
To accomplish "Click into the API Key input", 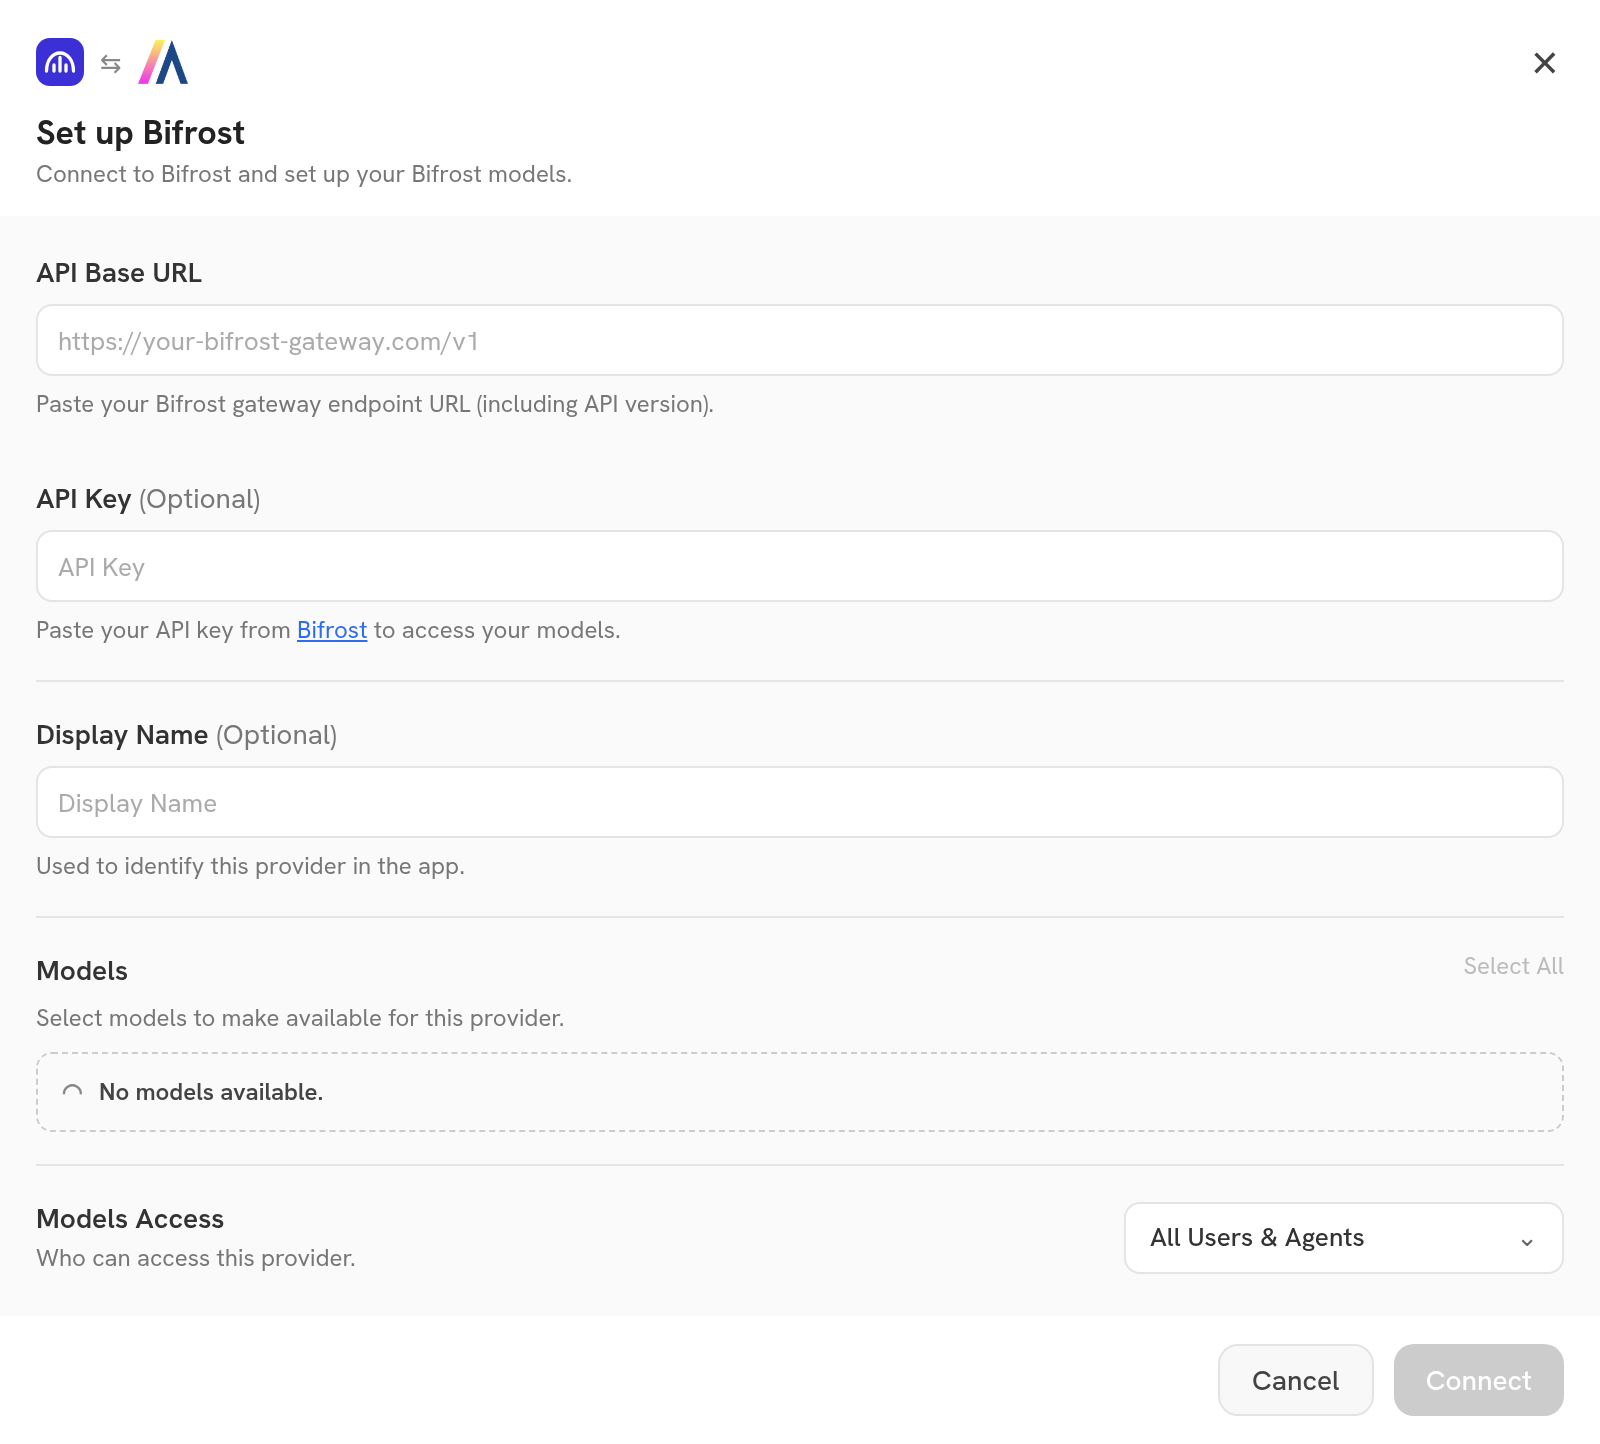I will tap(800, 566).
